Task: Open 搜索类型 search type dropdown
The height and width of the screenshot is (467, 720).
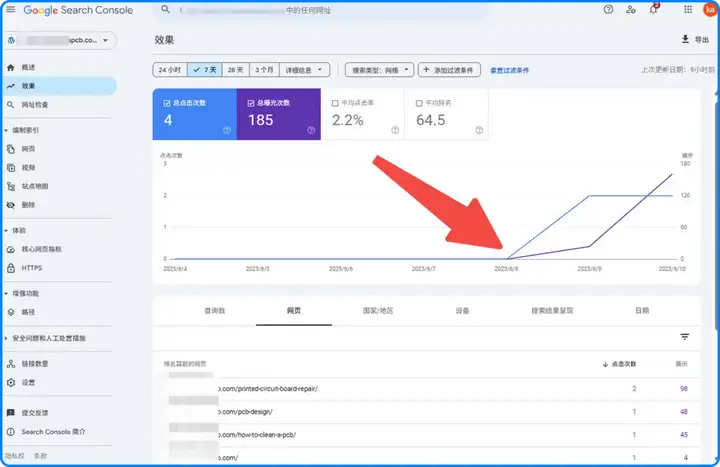Action: tap(379, 70)
